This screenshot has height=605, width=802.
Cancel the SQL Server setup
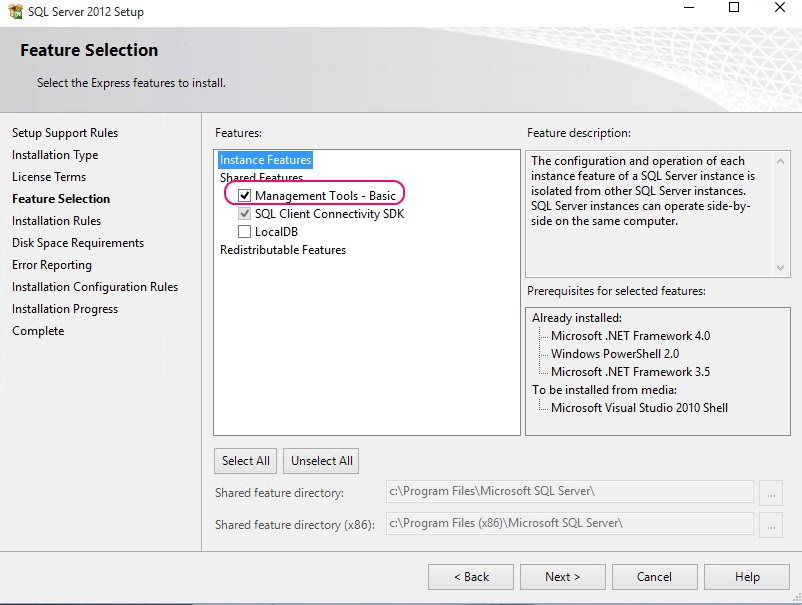click(x=655, y=577)
